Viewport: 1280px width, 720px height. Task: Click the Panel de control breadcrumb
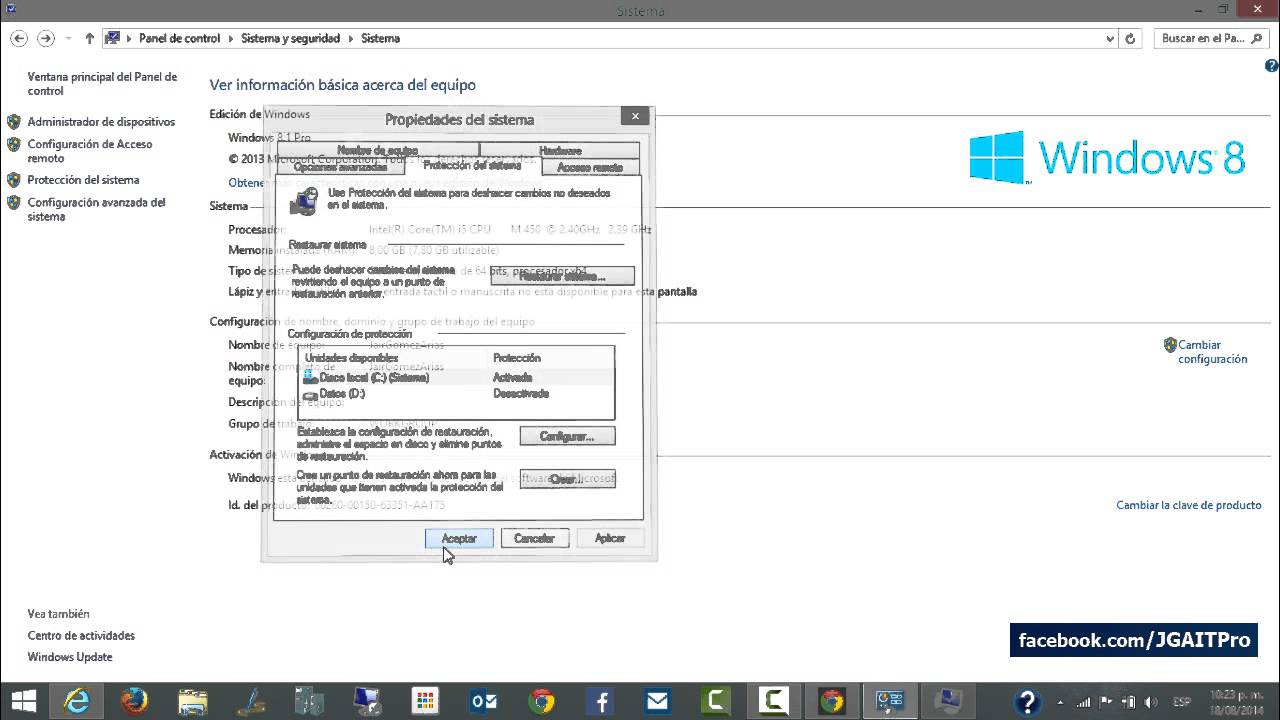click(179, 38)
